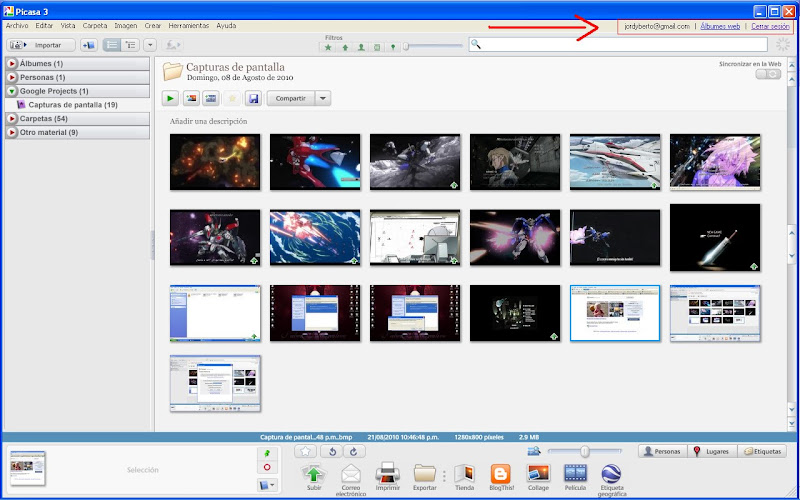Filter by uploaded photos only
Screen dimensions: 800x500
pos(345,47)
